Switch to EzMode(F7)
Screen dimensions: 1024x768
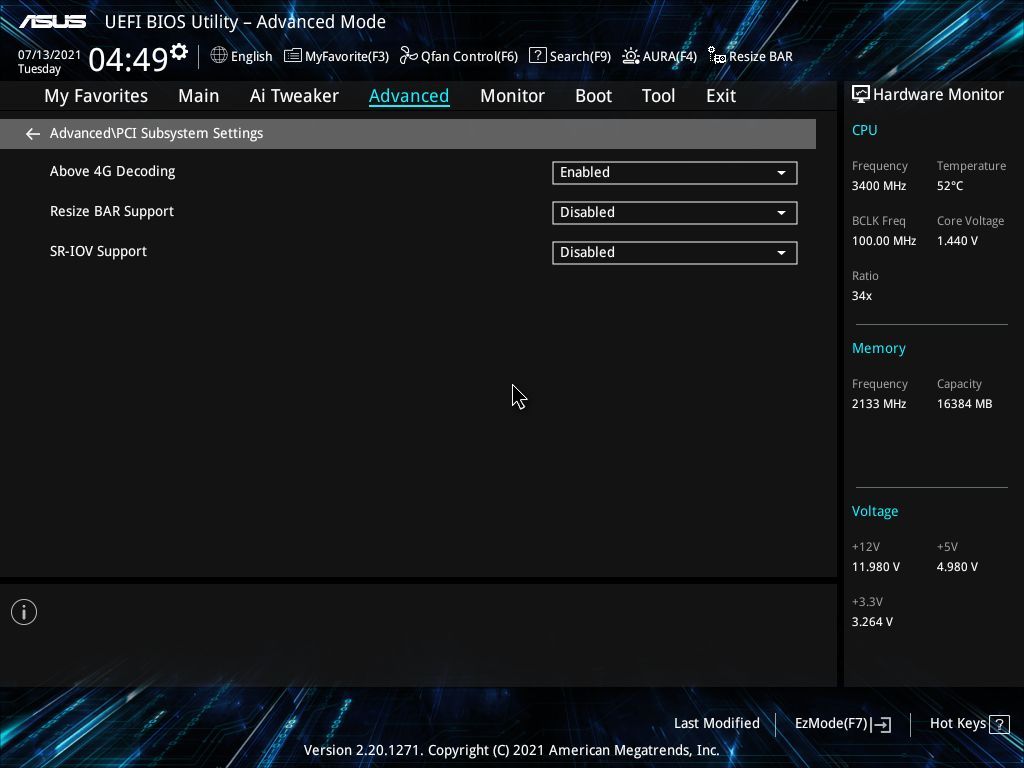(x=842, y=724)
